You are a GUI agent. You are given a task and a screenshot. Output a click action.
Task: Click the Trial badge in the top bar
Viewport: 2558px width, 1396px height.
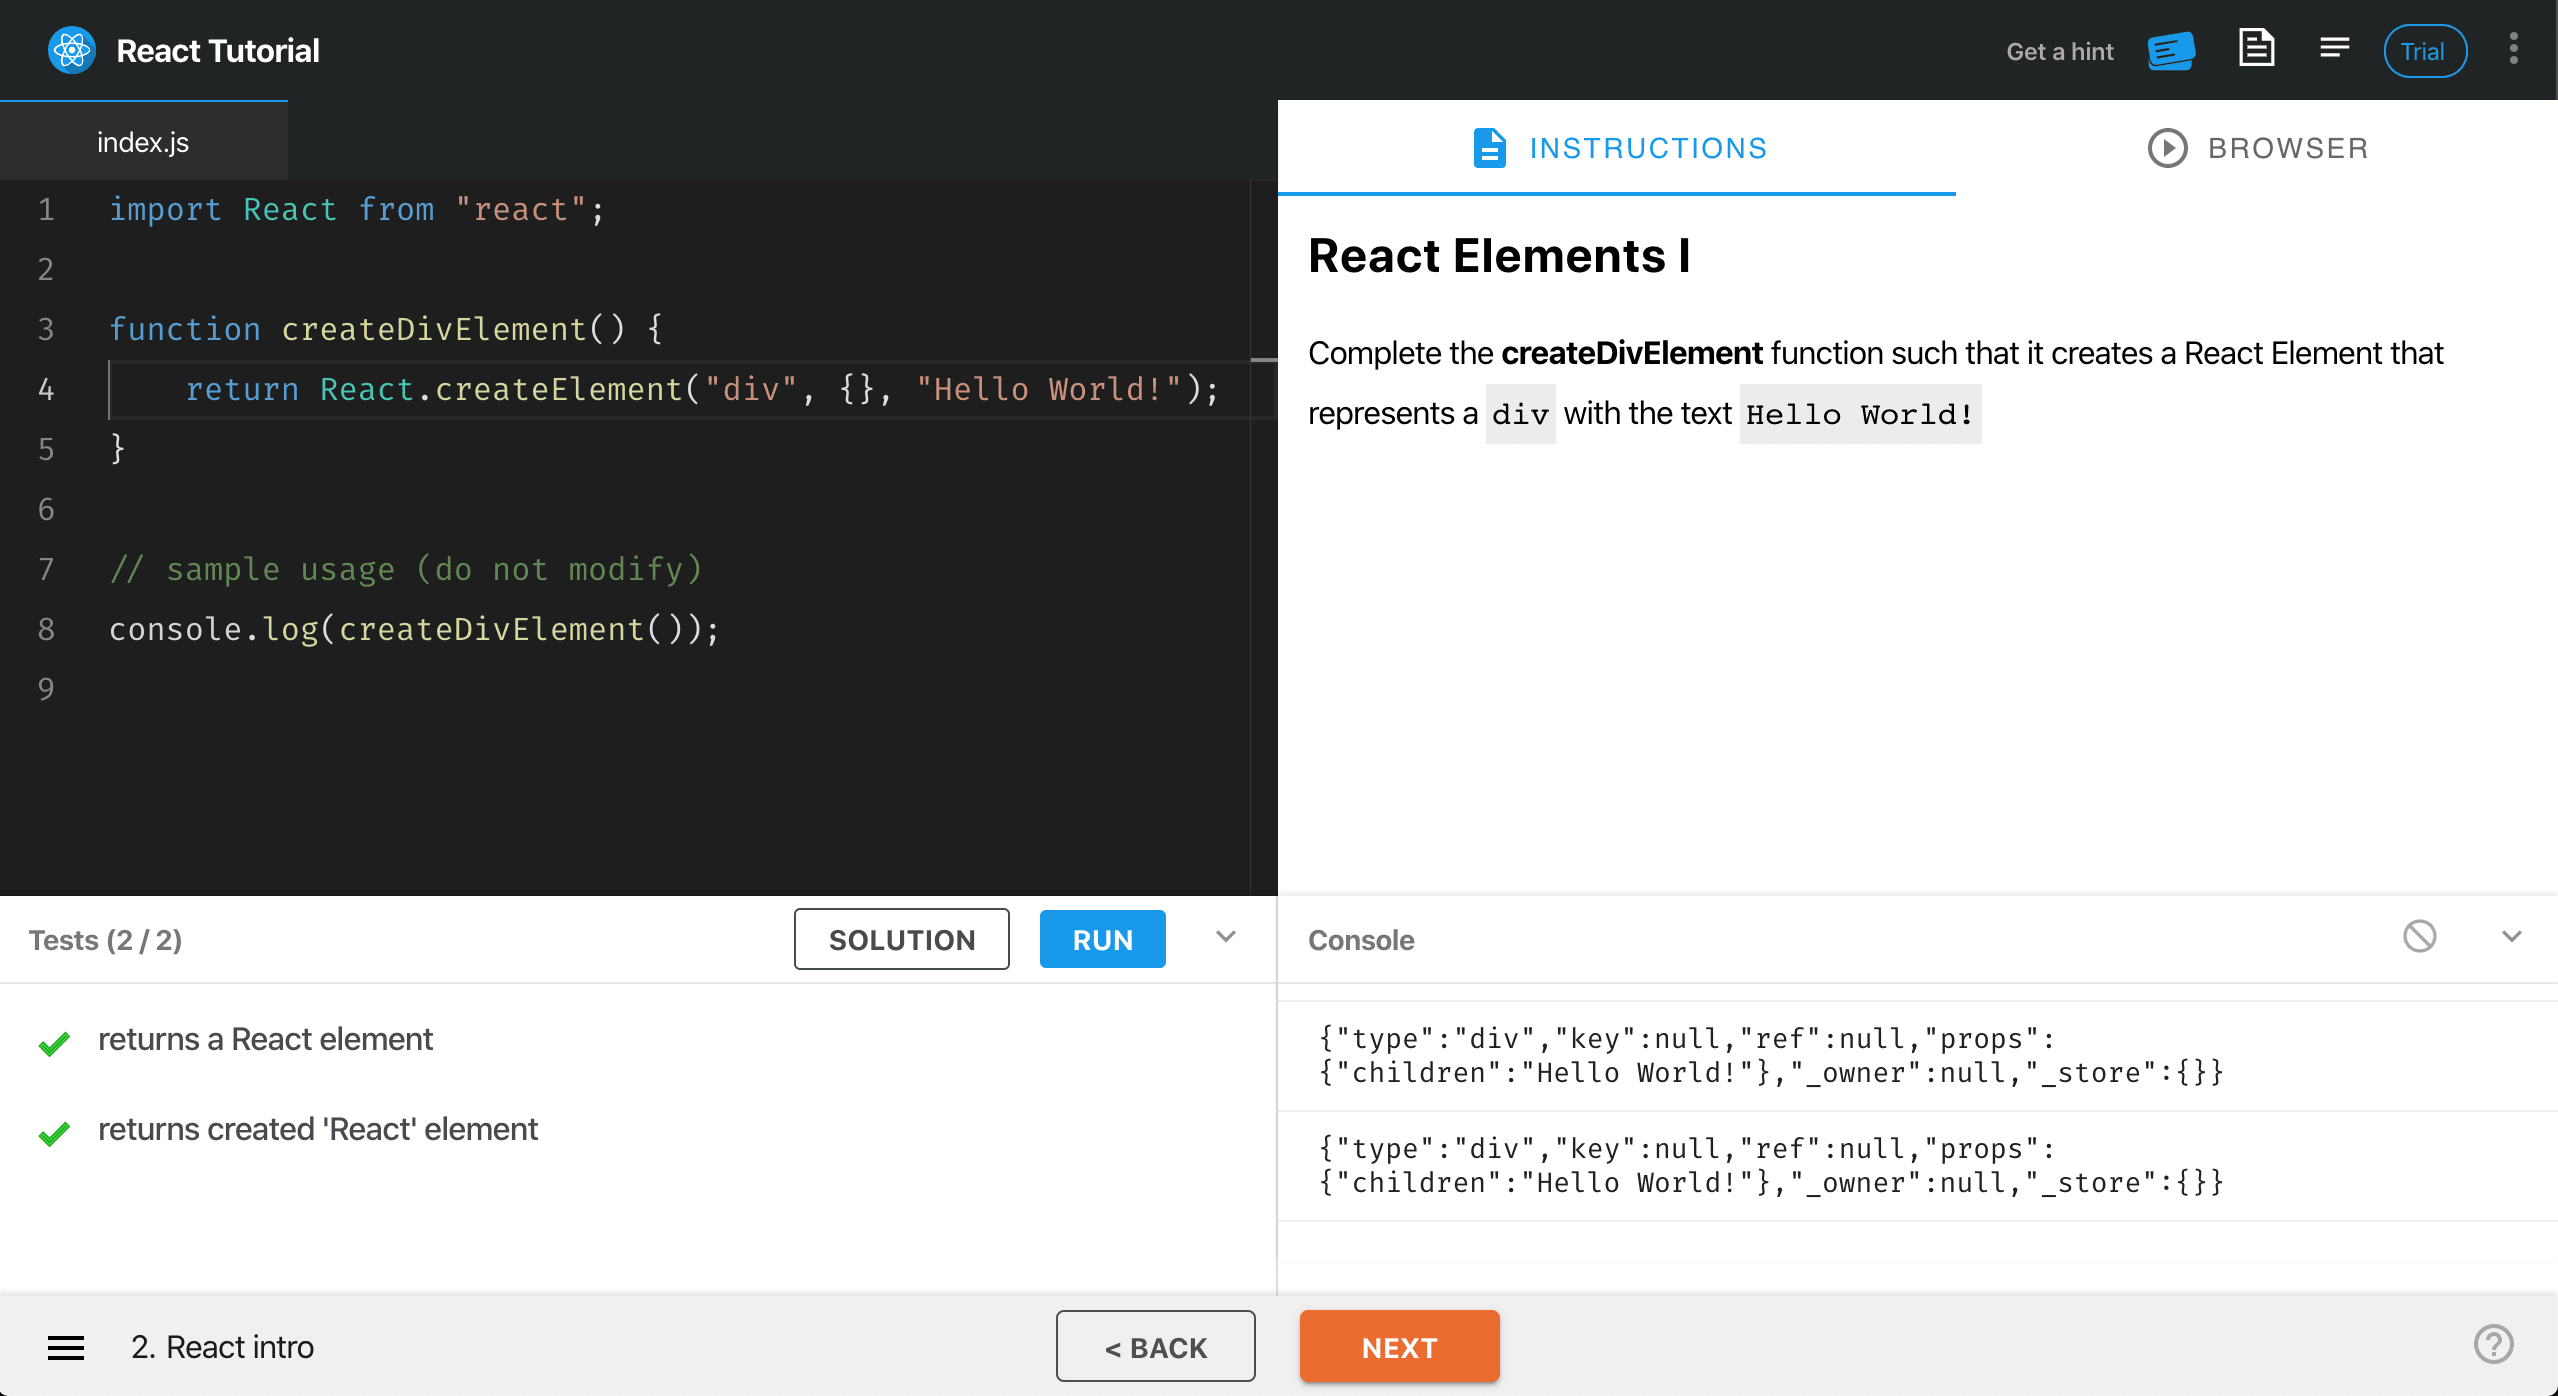2424,50
